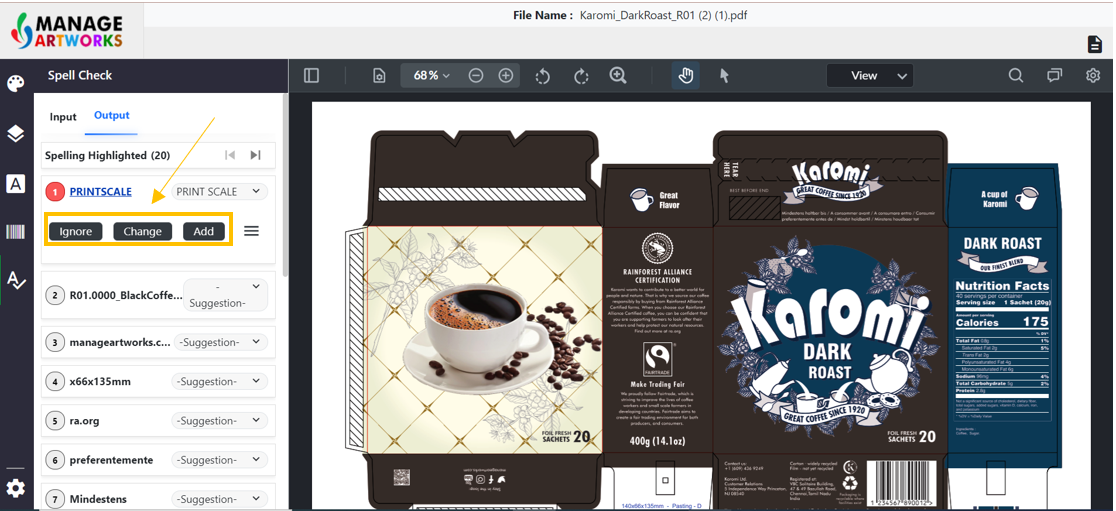Select the arrow pointer tool
Viewport: 1116px width, 511px height.
(x=724, y=75)
